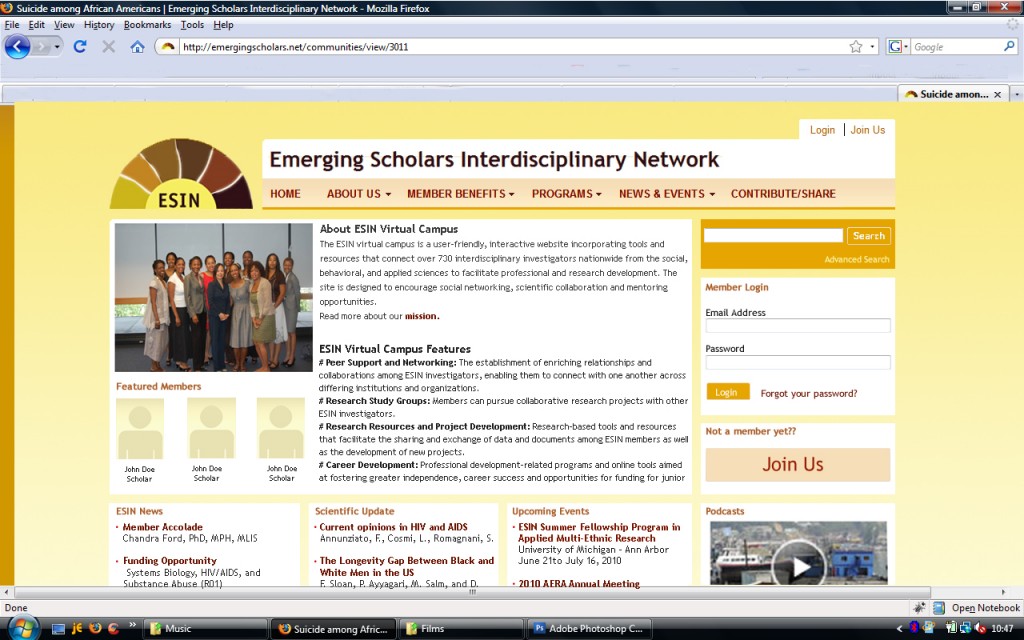Image resolution: width=1024 pixels, height=640 pixels.
Task: Click the orange Search button
Action: [x=869, y=236]
